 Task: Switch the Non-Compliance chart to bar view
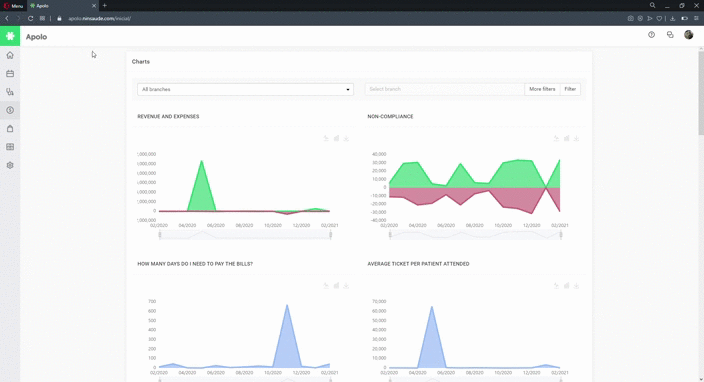coord(566,138)
